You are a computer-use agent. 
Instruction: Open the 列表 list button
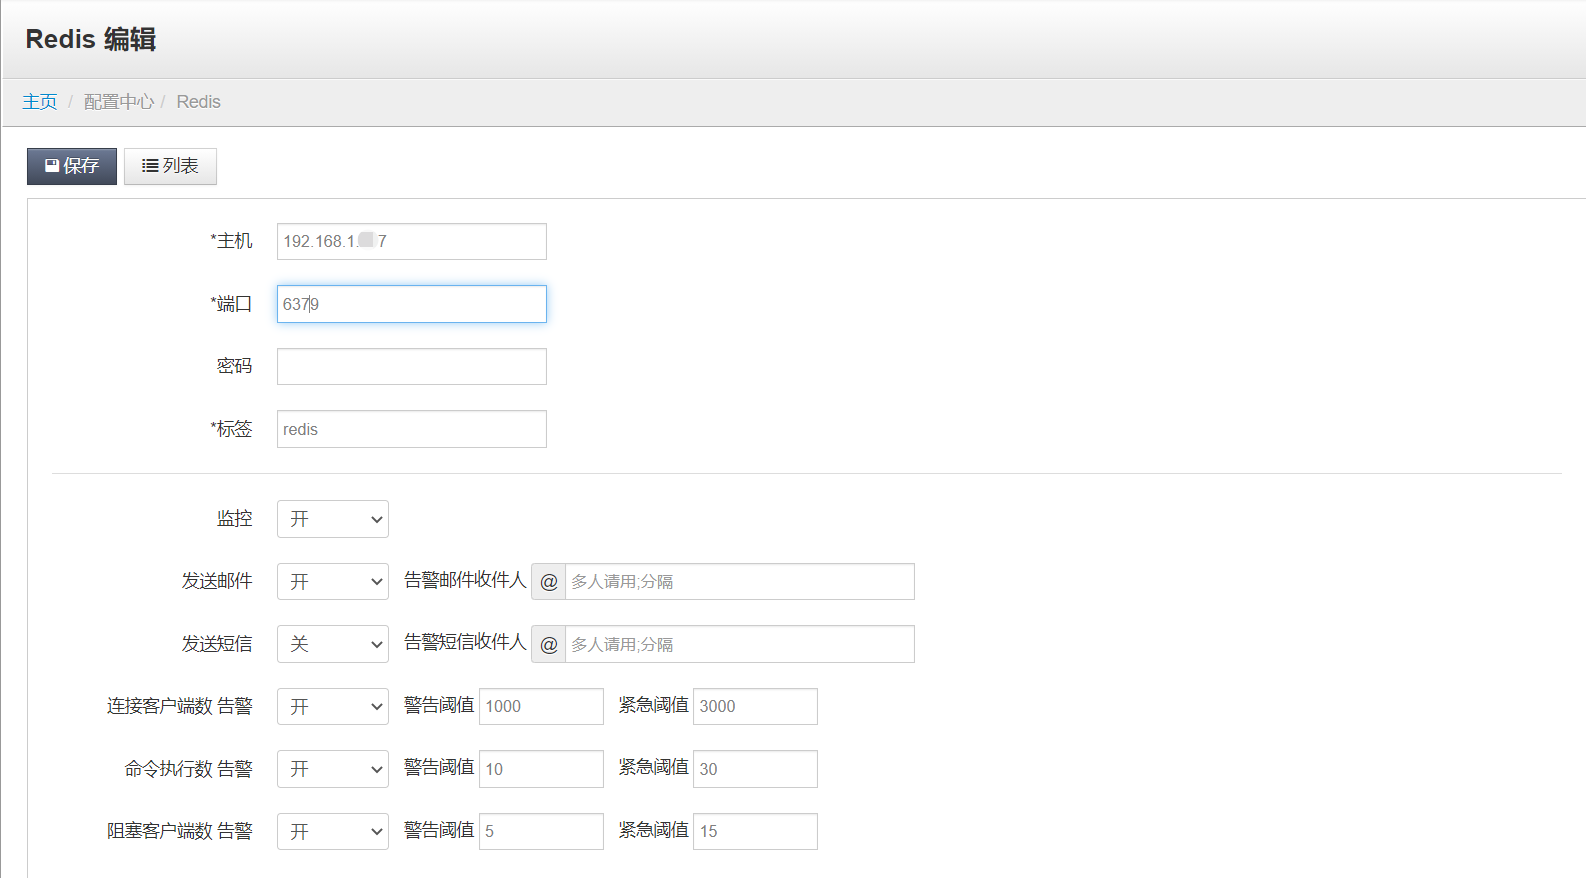170,166
